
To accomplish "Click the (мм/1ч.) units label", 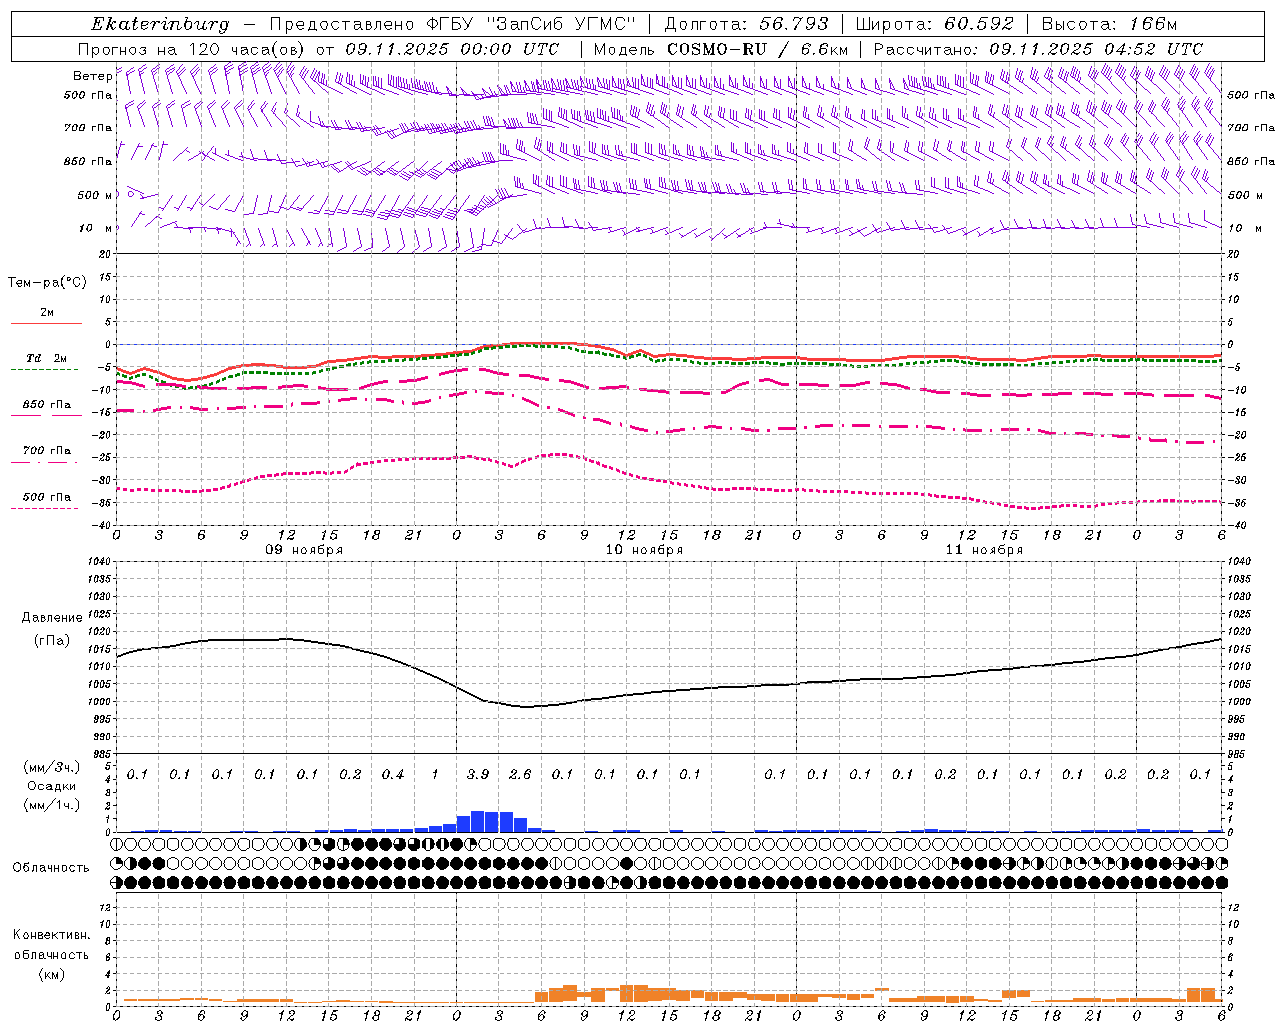I will coord(52,805).
